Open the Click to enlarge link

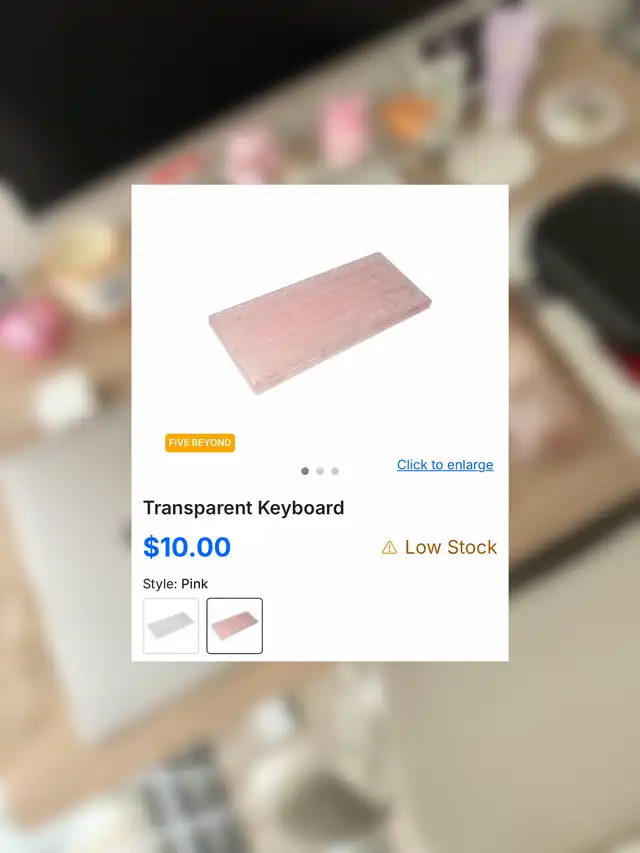click(445, 465)
